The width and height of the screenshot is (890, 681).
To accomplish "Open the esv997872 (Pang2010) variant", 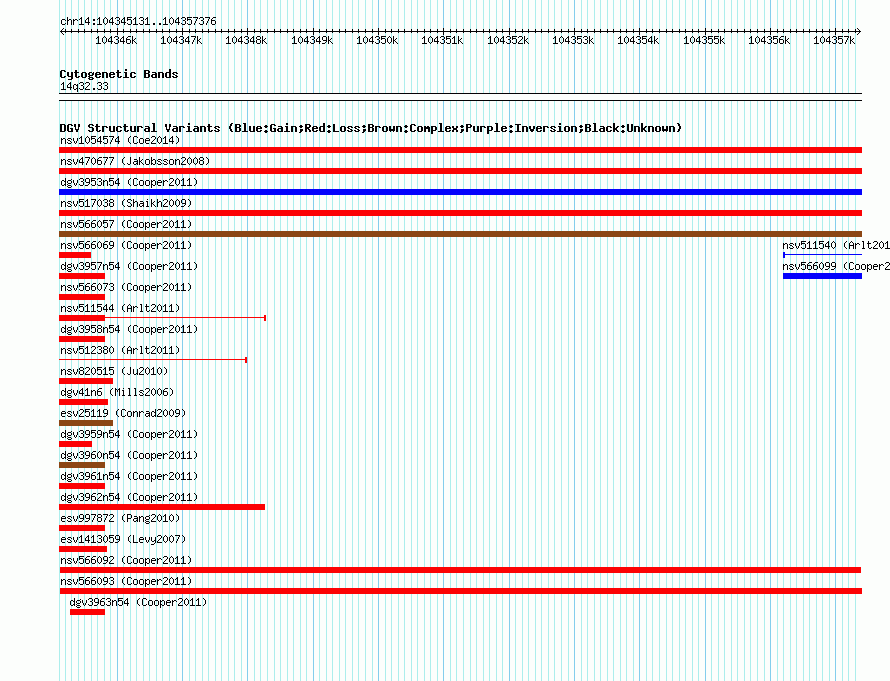I will pos(120,518).
